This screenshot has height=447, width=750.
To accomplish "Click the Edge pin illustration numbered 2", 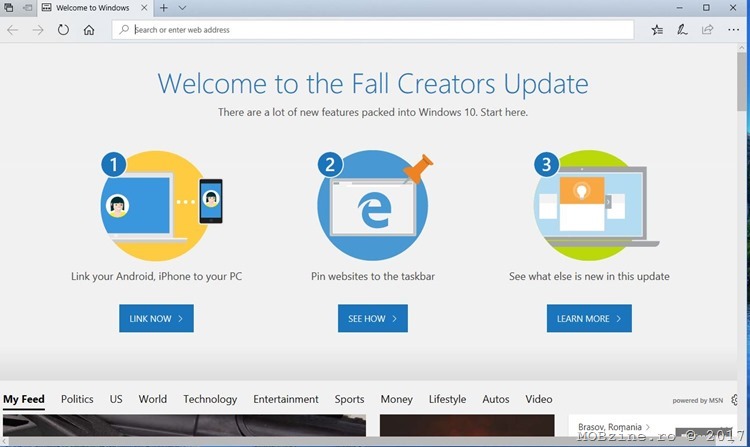I will click(x=374, y=206).
